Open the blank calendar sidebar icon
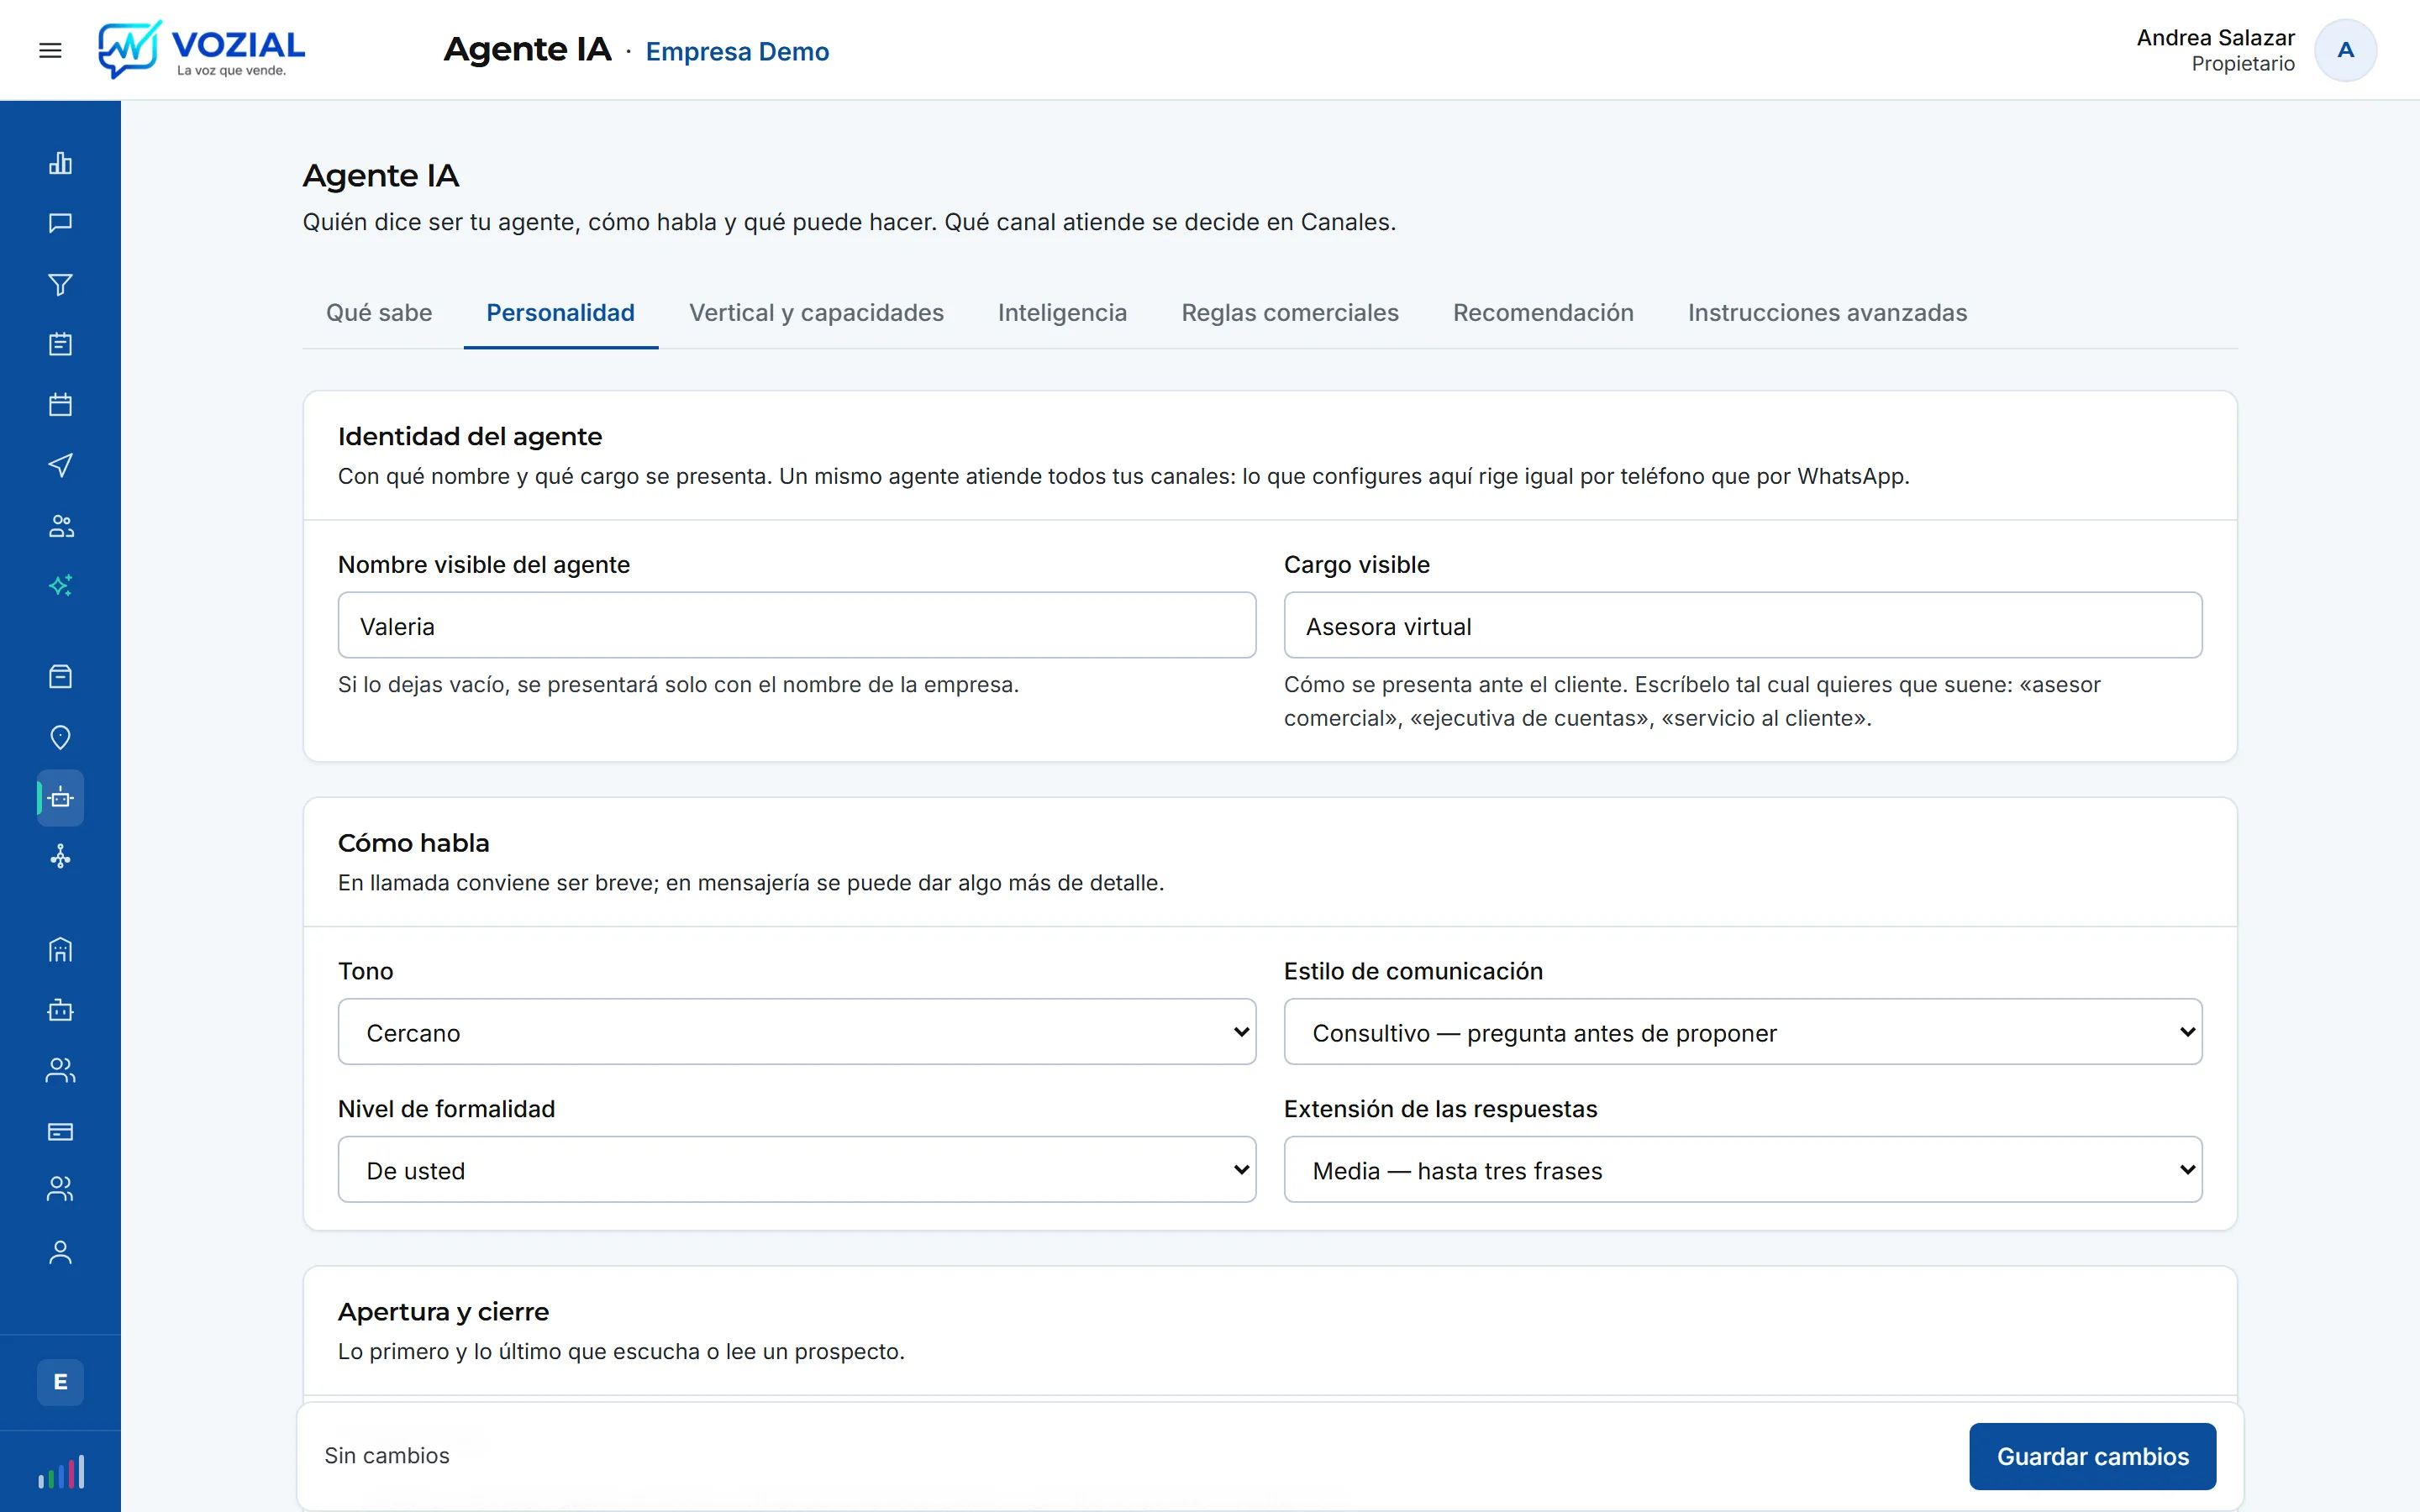Image resolution: width=2420 pixels, height=1512 pixels. [x=60, y=404]
